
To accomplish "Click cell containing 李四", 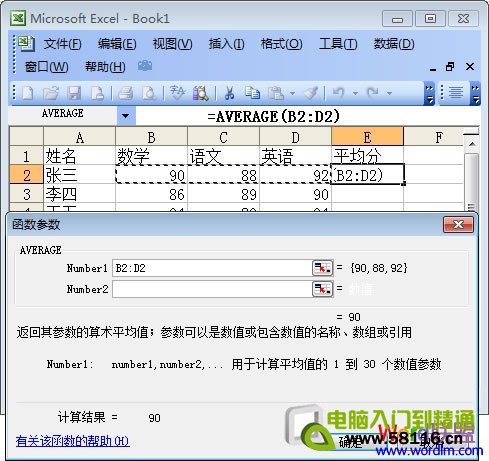I will click(79, 194).
